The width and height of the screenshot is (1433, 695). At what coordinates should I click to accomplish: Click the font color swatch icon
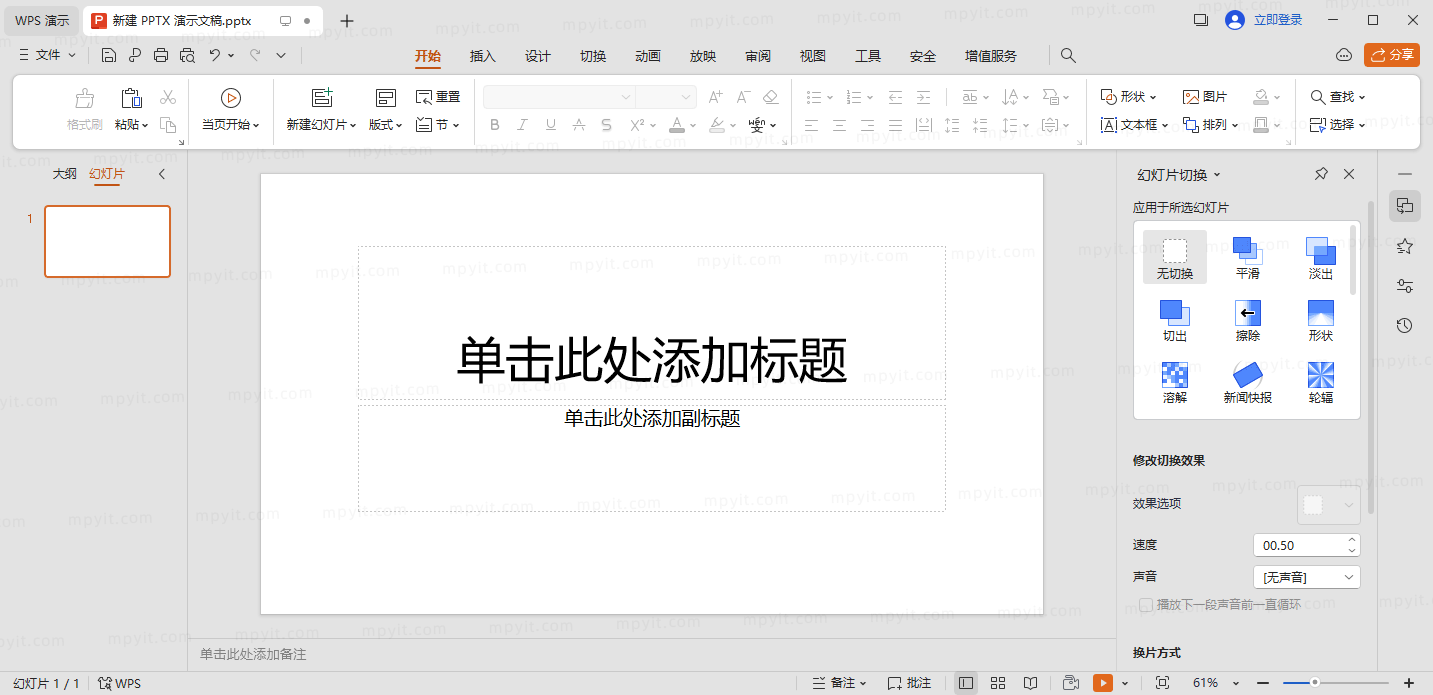(677, 125)
